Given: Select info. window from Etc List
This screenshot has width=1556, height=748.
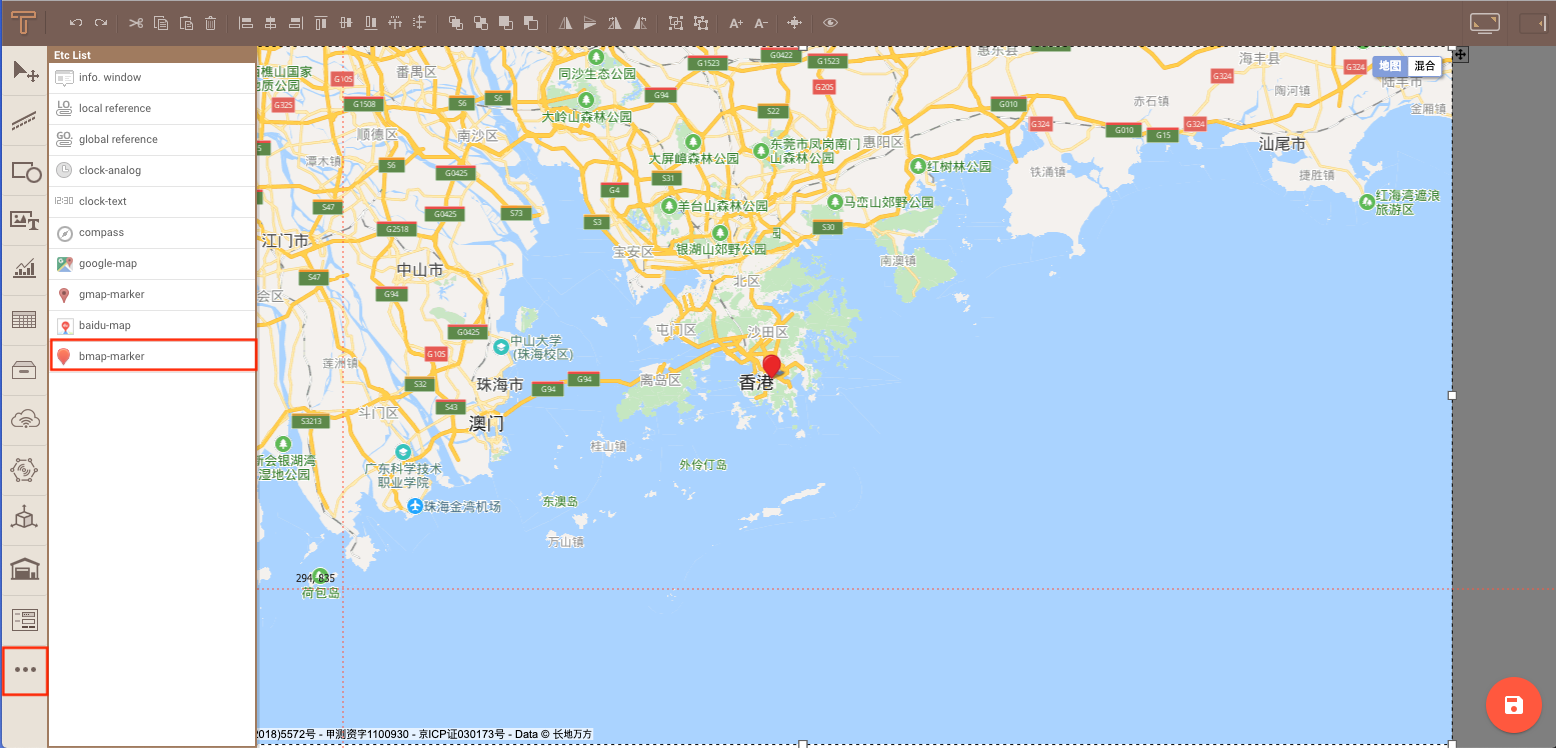Looking at the screenshot, I should [152, 78].
